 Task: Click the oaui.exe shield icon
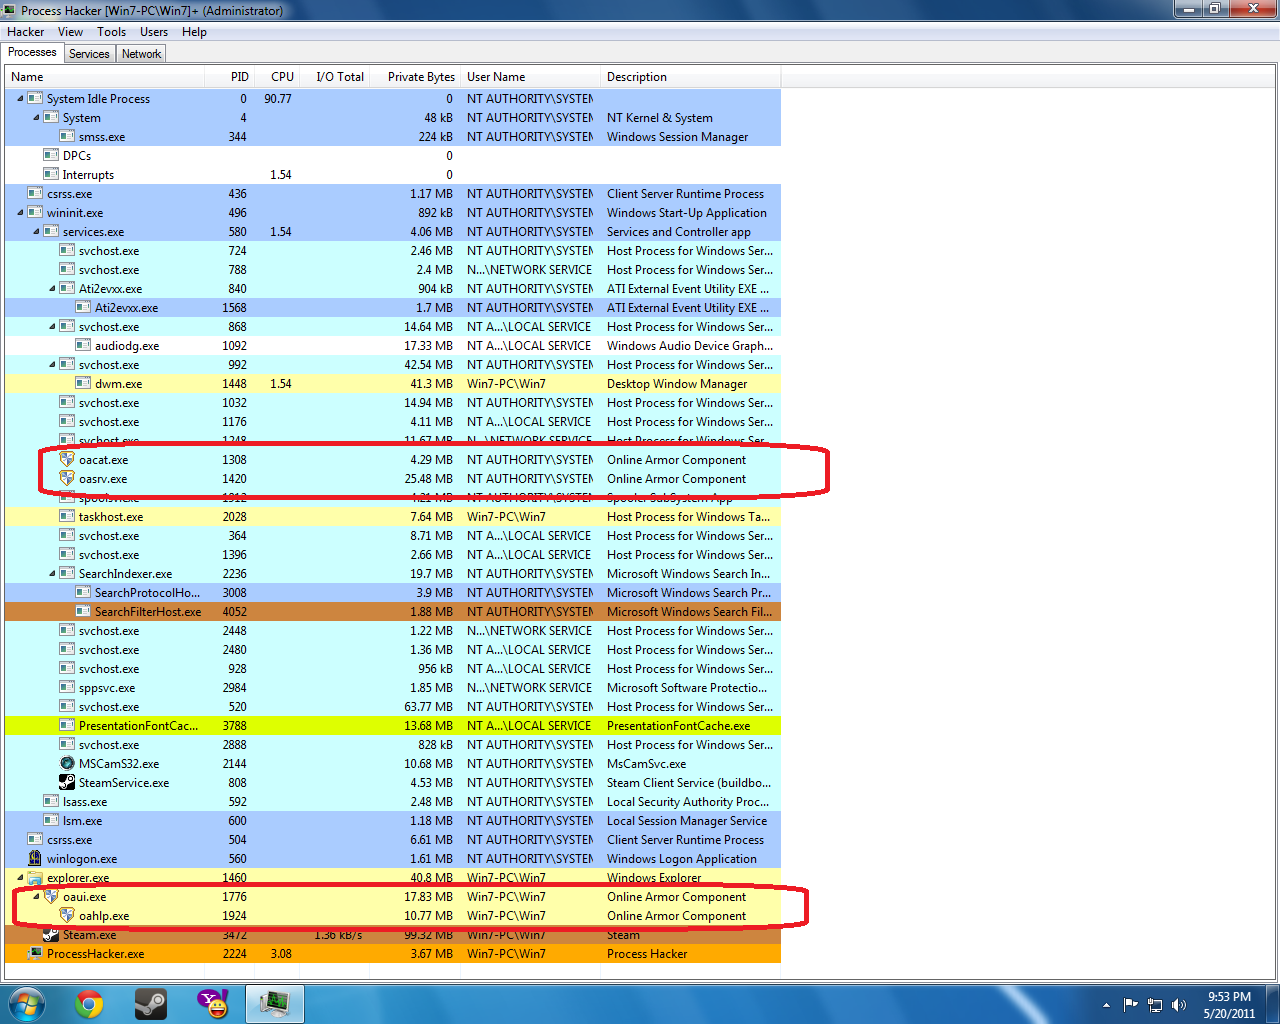[x=51, y=897]
